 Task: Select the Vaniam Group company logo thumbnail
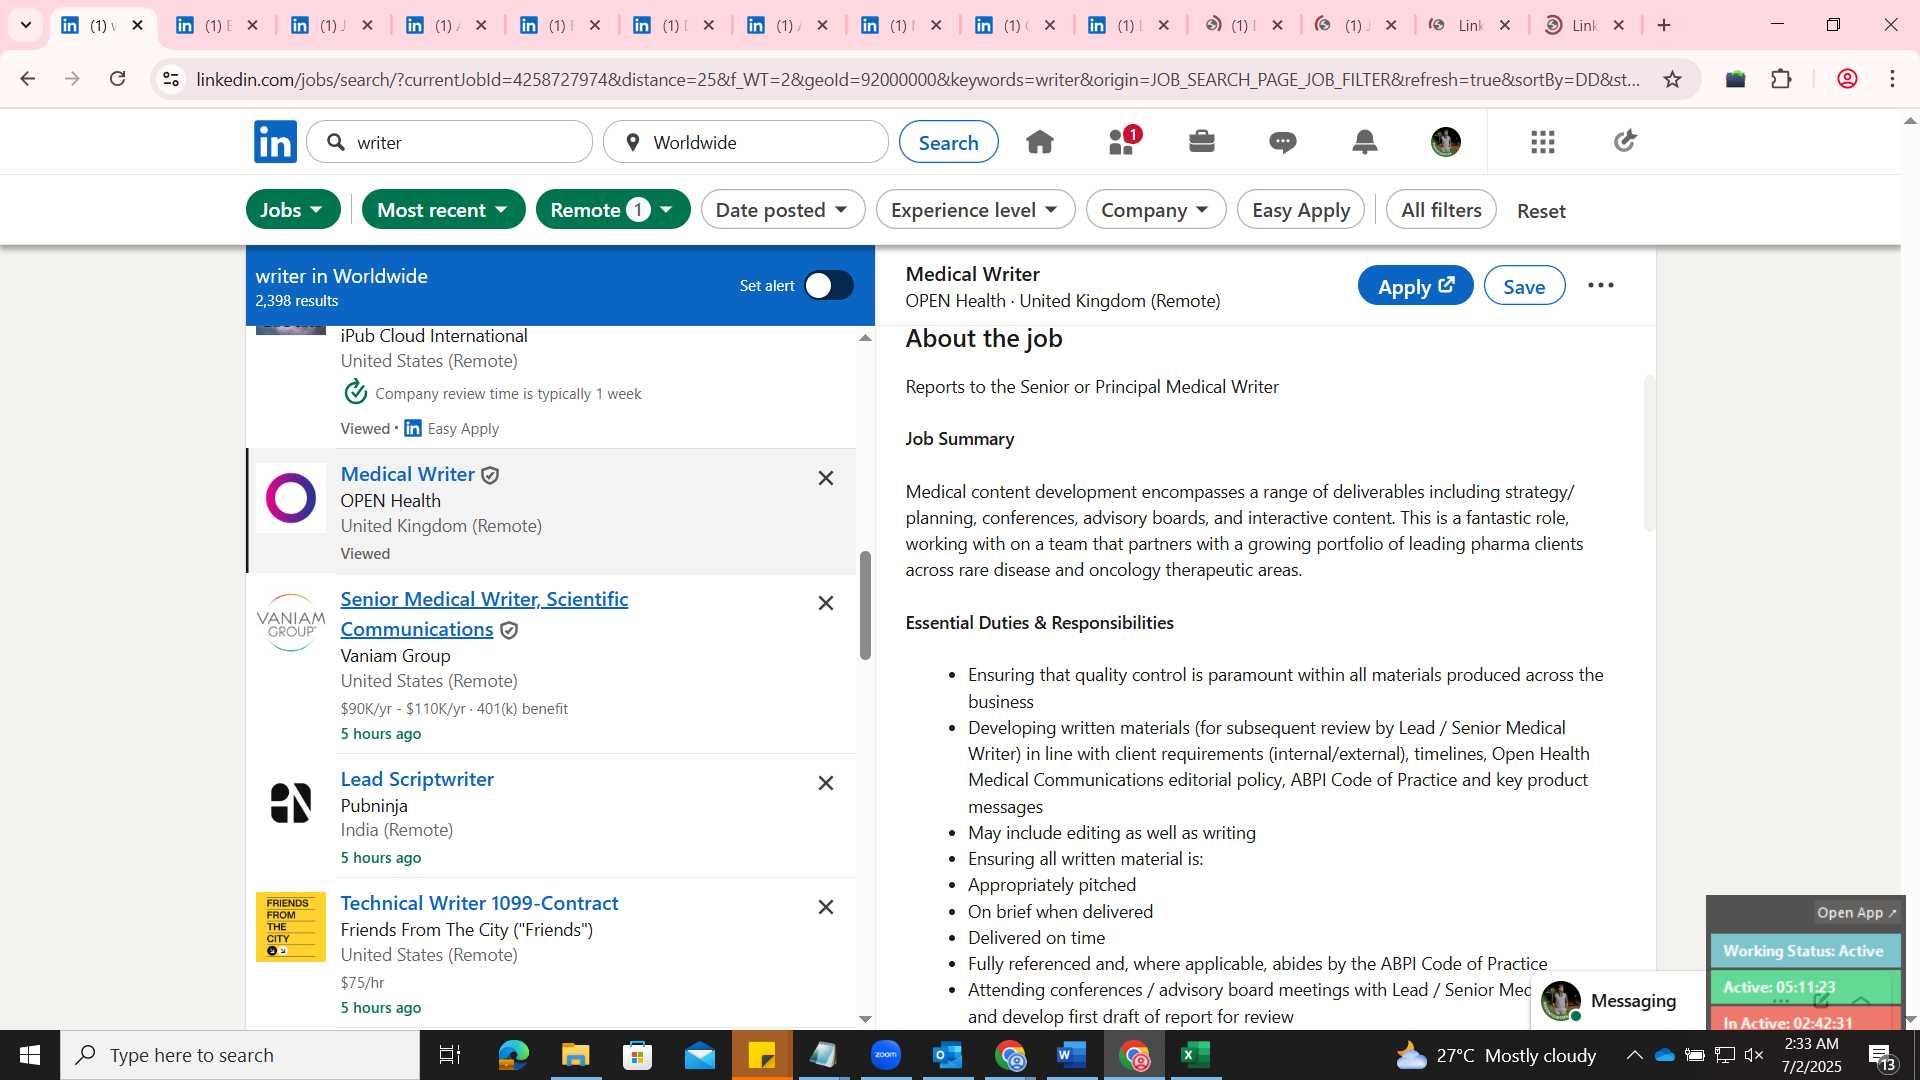(291, 622)
